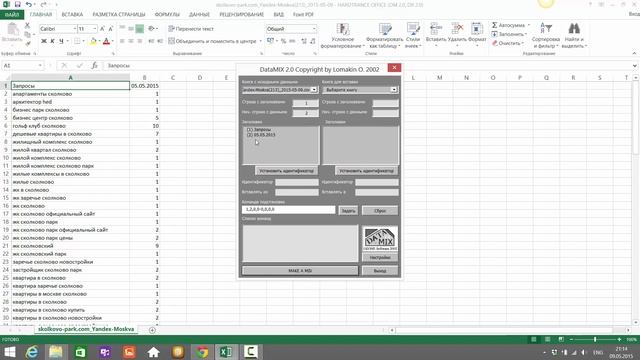Click the Undo arrow icon
The height and width of the screenshot is (360, 640).
point(29,4)
